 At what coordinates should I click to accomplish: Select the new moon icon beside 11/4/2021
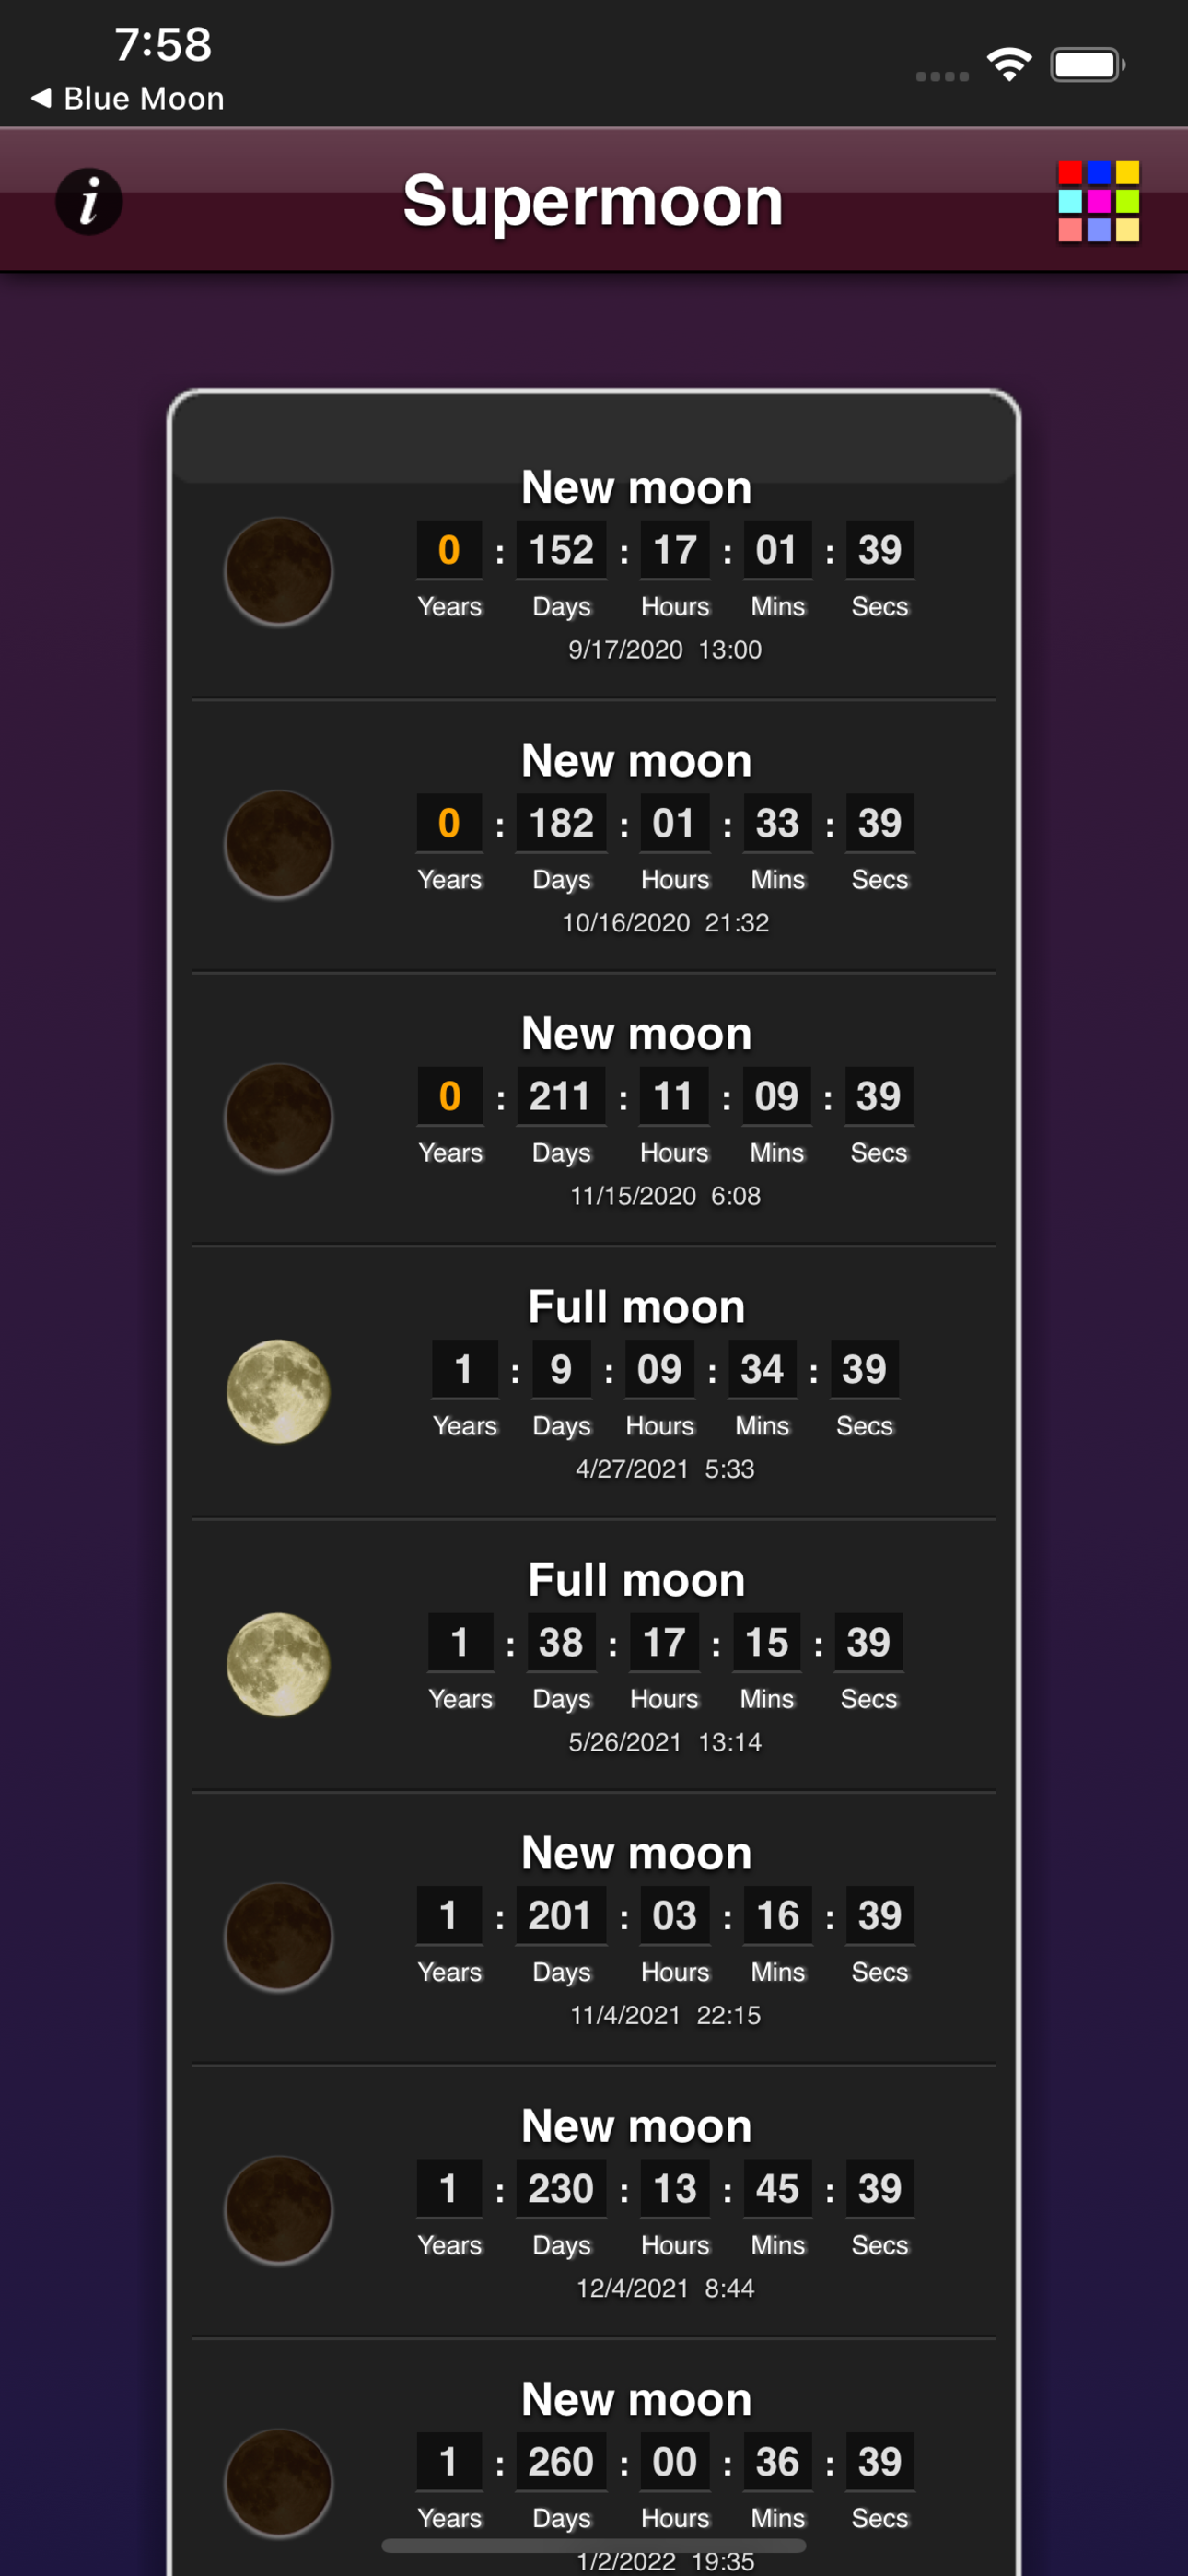pyautogui.click(x=280, y=1938)
